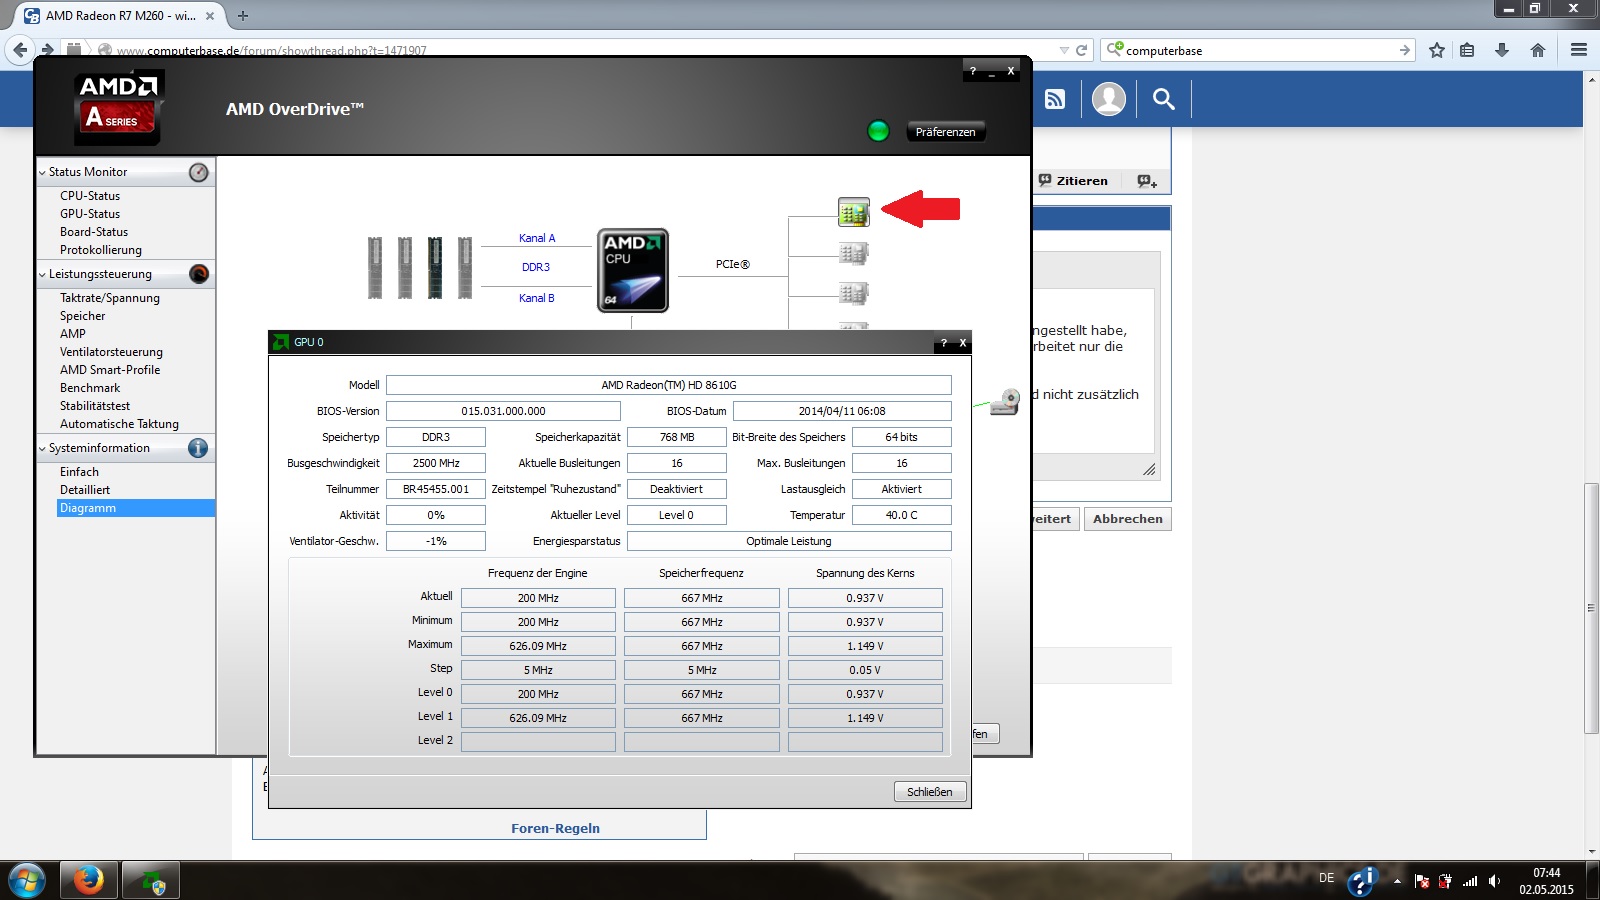Image resolution: width=1600 pixels, height=900 pixels.
Task: Click Schließen in the GPU 0 dialog
Action: click(930, 792)
